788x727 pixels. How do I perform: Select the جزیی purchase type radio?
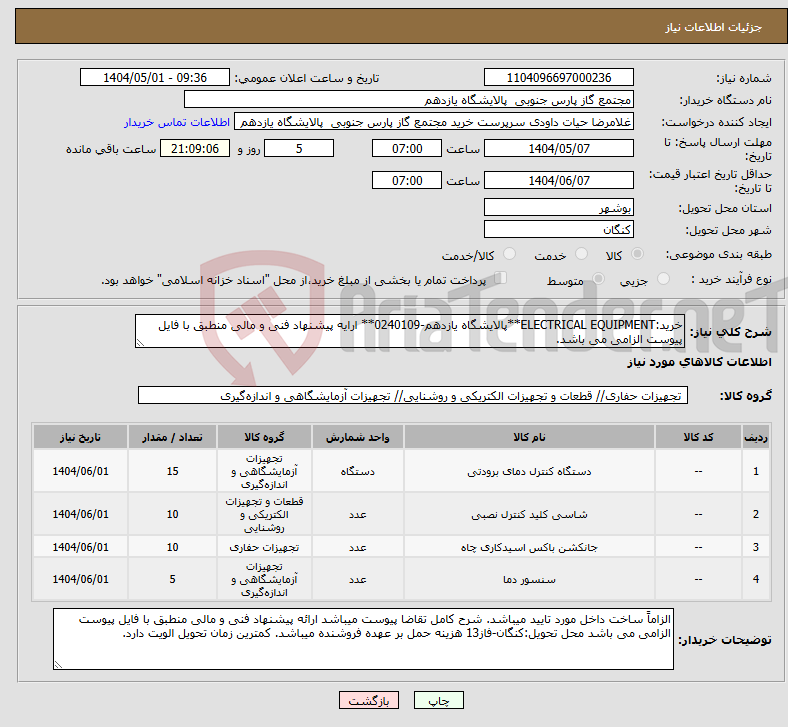(x=663, y=279)
